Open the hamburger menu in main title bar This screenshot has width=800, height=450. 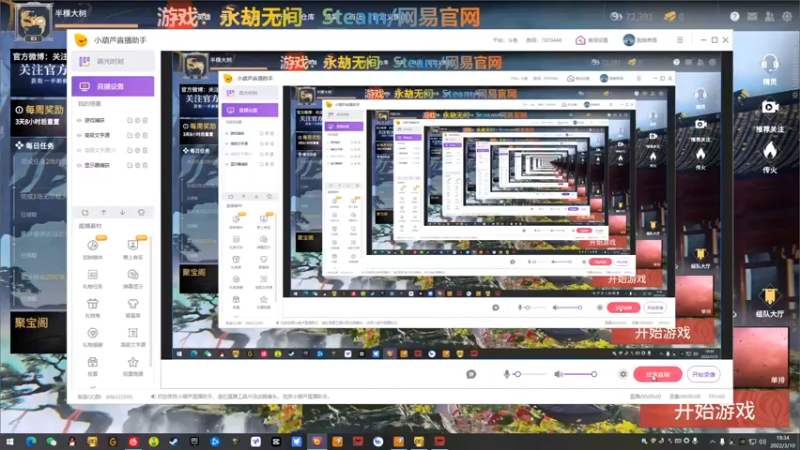[x=680, y=40]
